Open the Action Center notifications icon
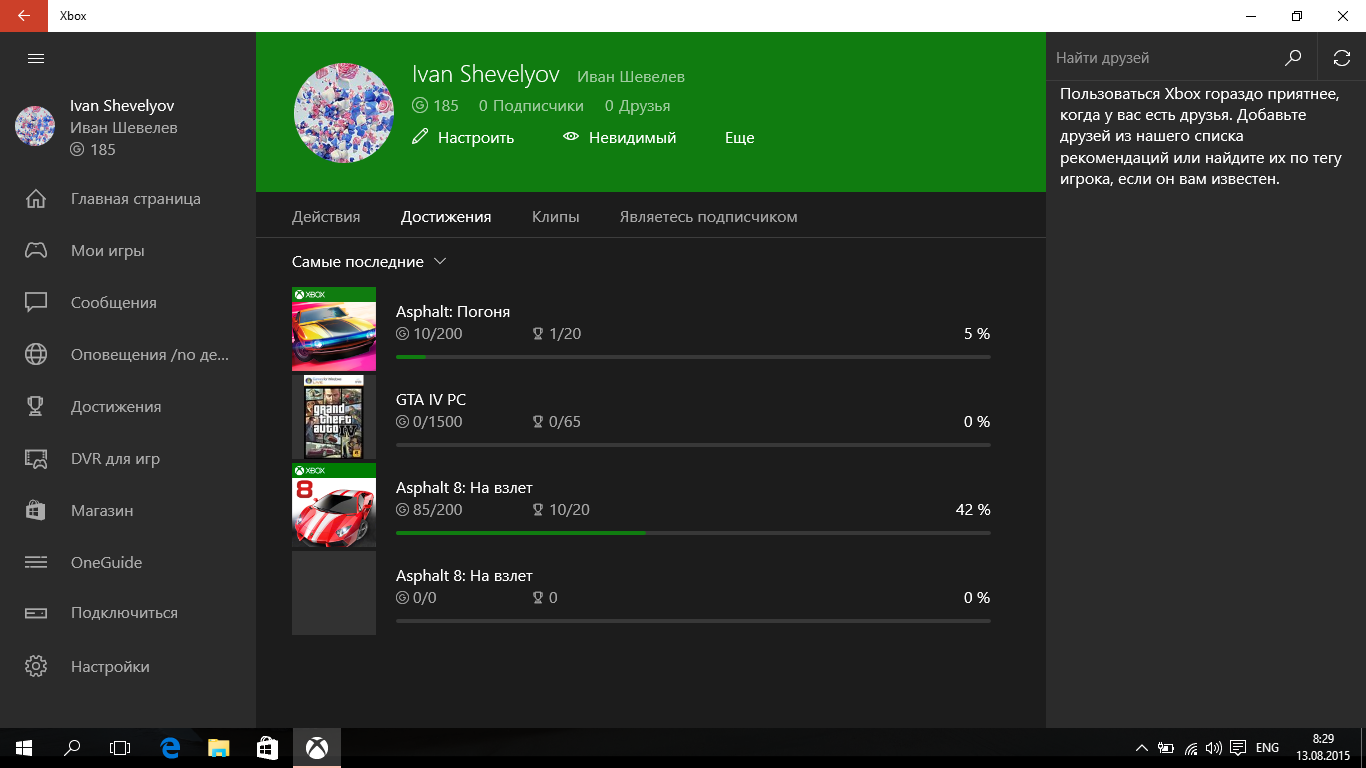This screenshot has width=1366, height=768. [1238, 748]
